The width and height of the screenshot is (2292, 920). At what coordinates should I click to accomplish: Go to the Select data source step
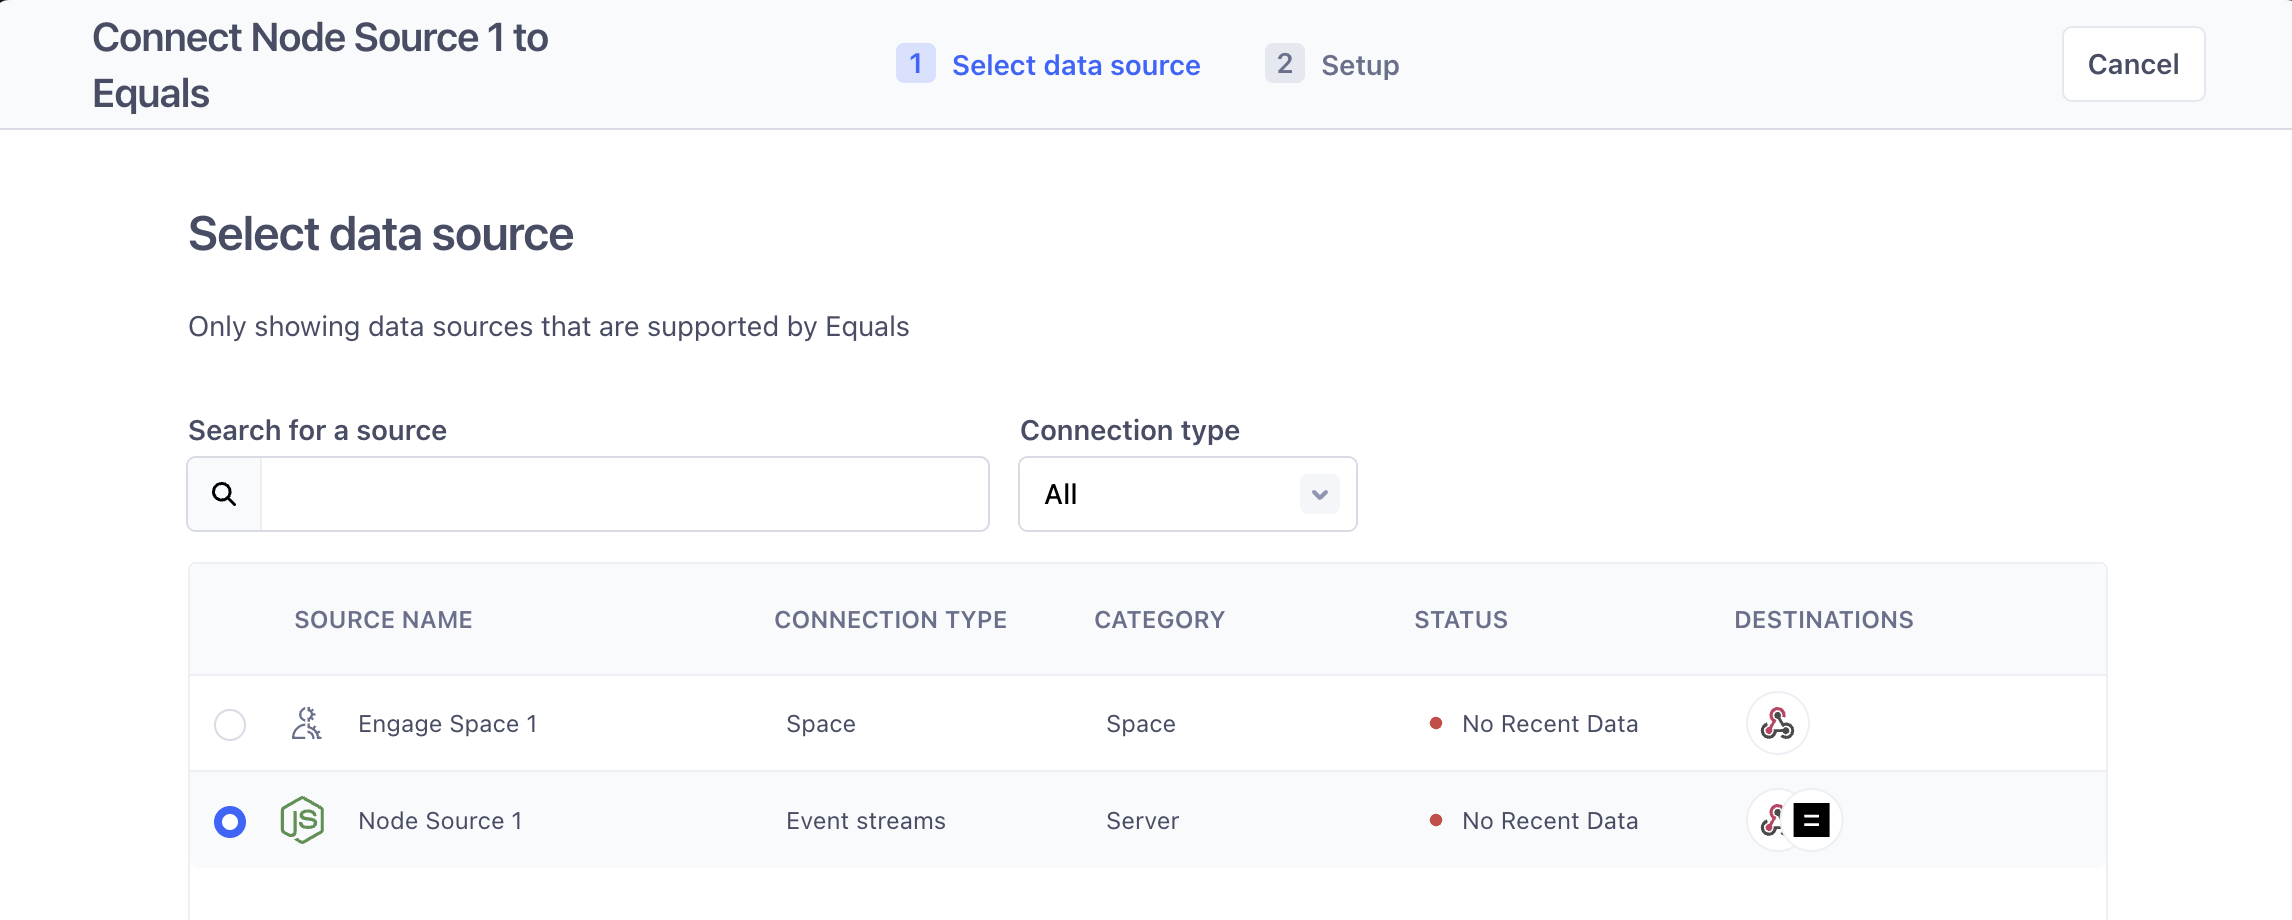pos(1075,65)
